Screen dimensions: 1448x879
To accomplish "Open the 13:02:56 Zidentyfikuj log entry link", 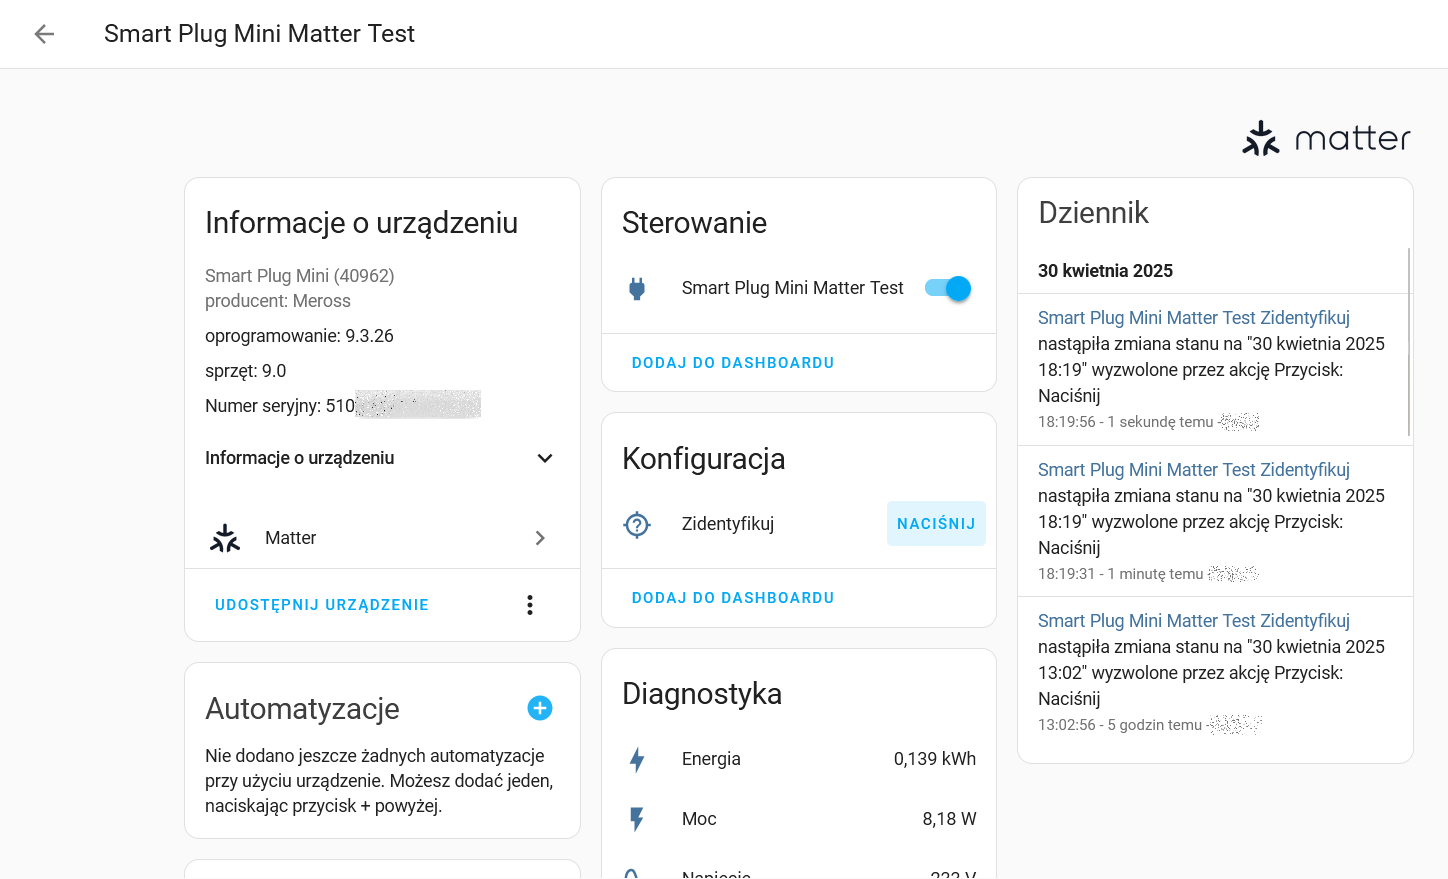I will (x=1194, y=621).
